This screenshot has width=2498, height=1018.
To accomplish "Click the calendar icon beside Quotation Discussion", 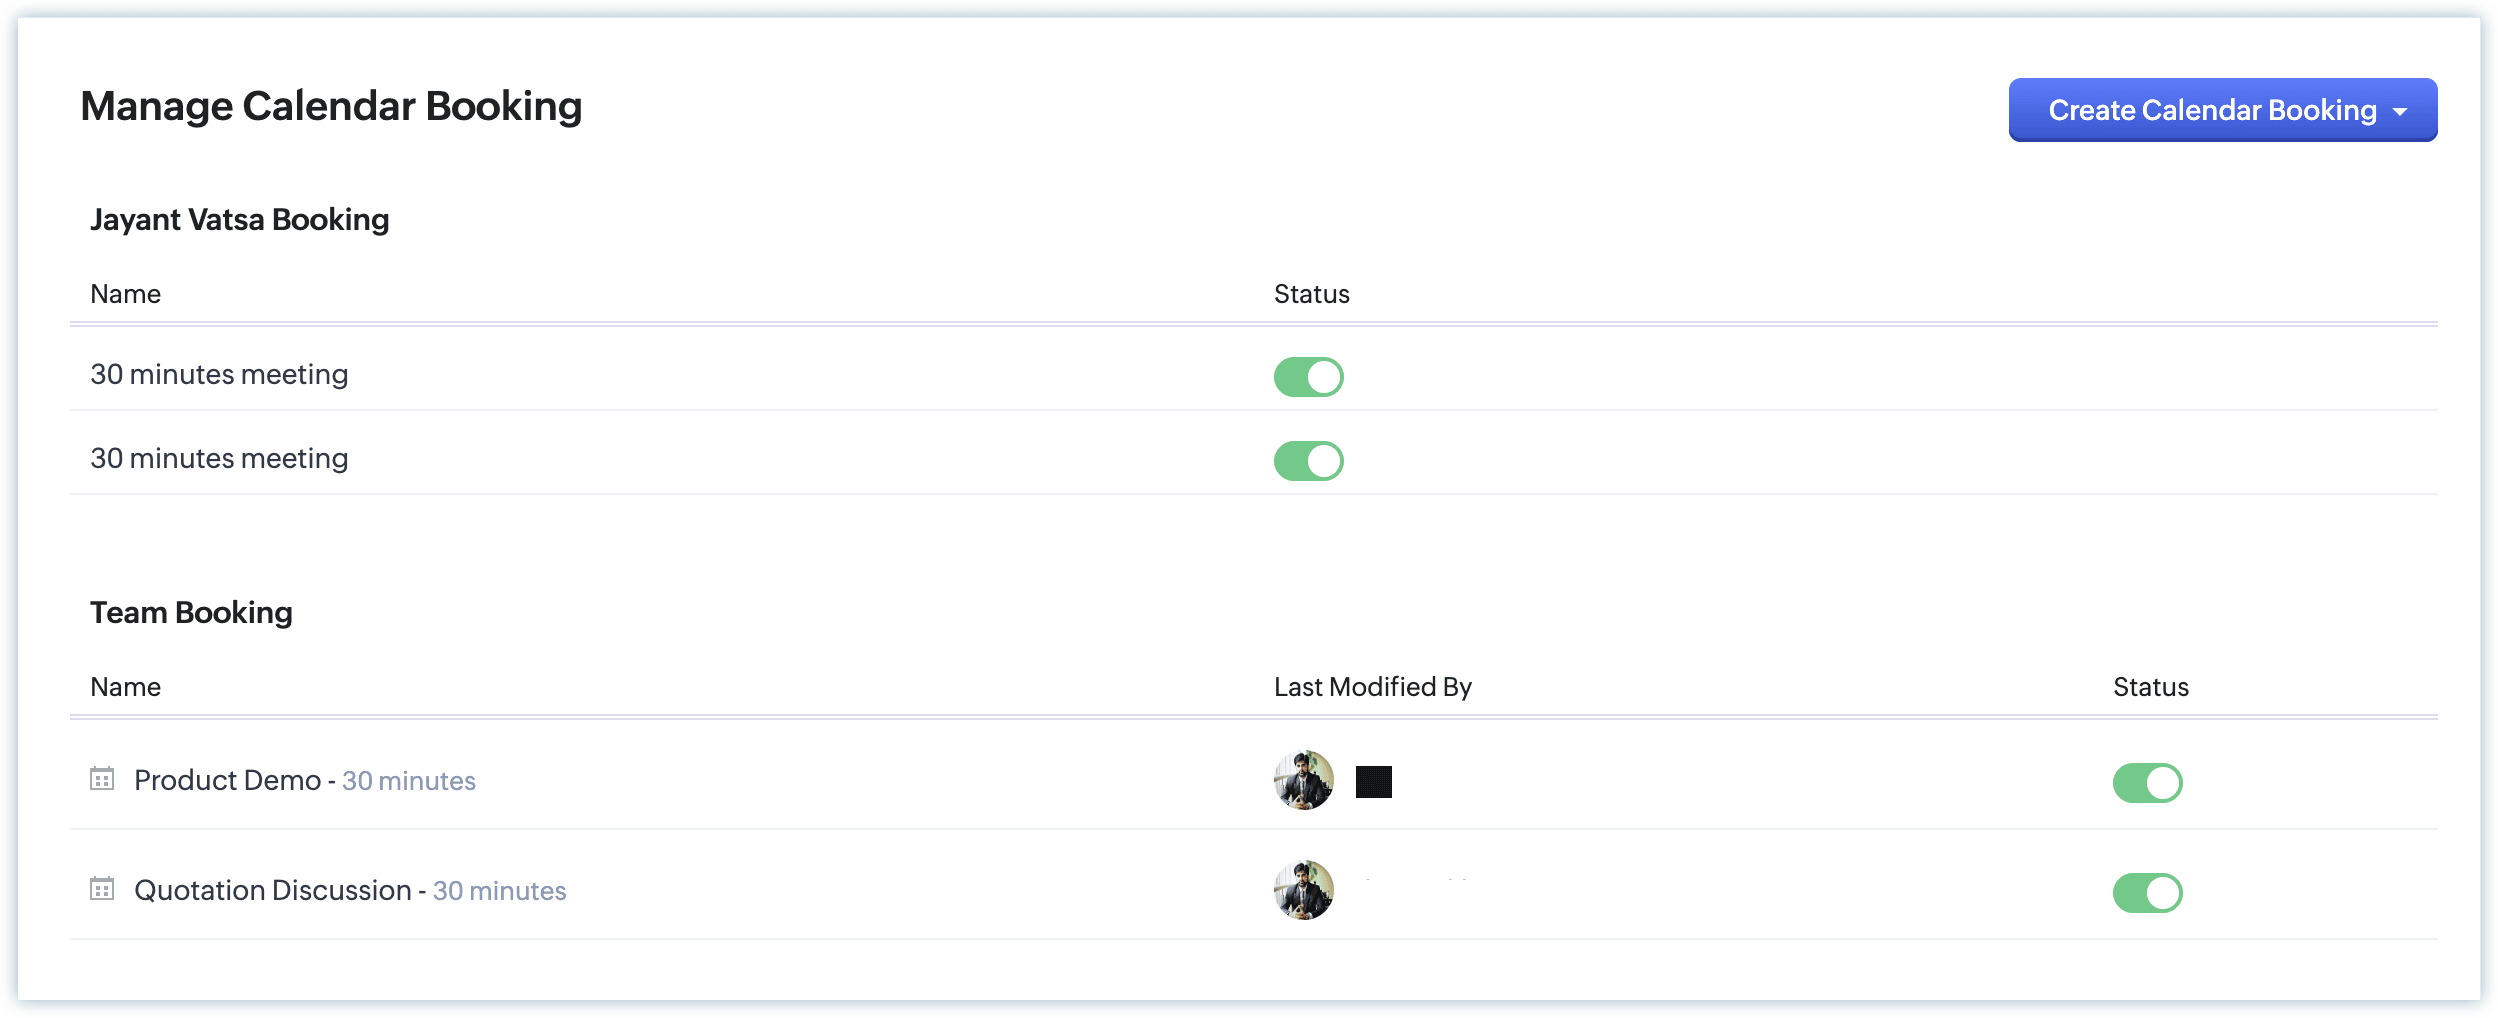I will pyautogui.click(x=102, y=889).
